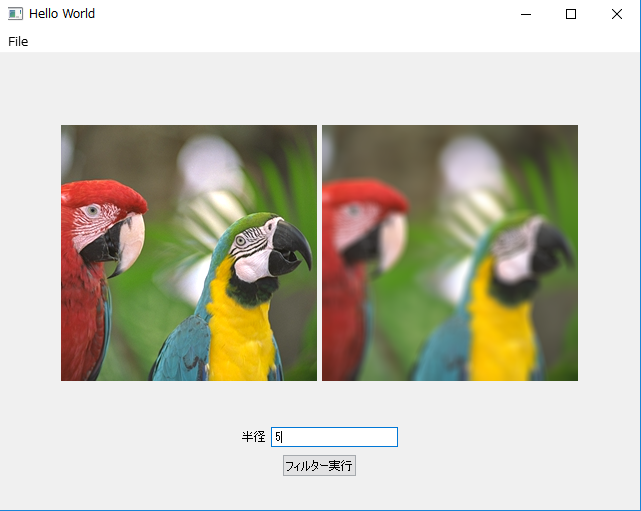Click the Hello World window app icon
The height and width of the screenshot is (511, 641).
coord(16,13)
